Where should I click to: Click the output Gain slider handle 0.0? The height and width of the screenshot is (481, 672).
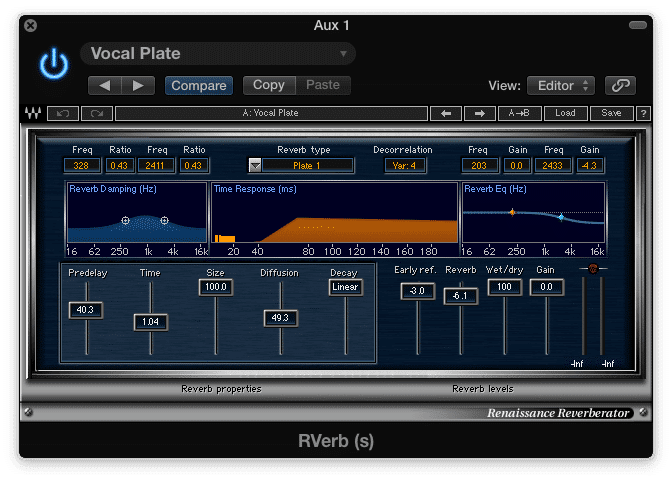tap(547, 287)
